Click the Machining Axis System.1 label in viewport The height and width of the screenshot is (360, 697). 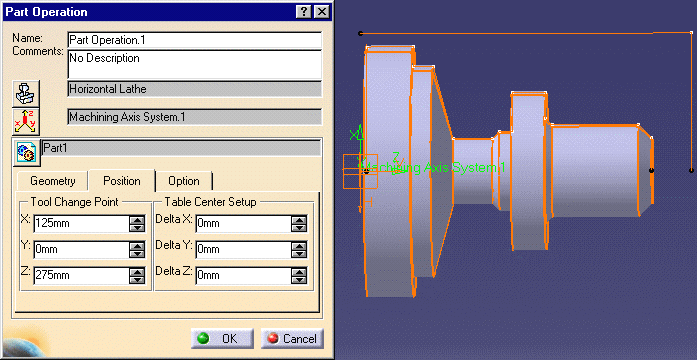[431, 168]
